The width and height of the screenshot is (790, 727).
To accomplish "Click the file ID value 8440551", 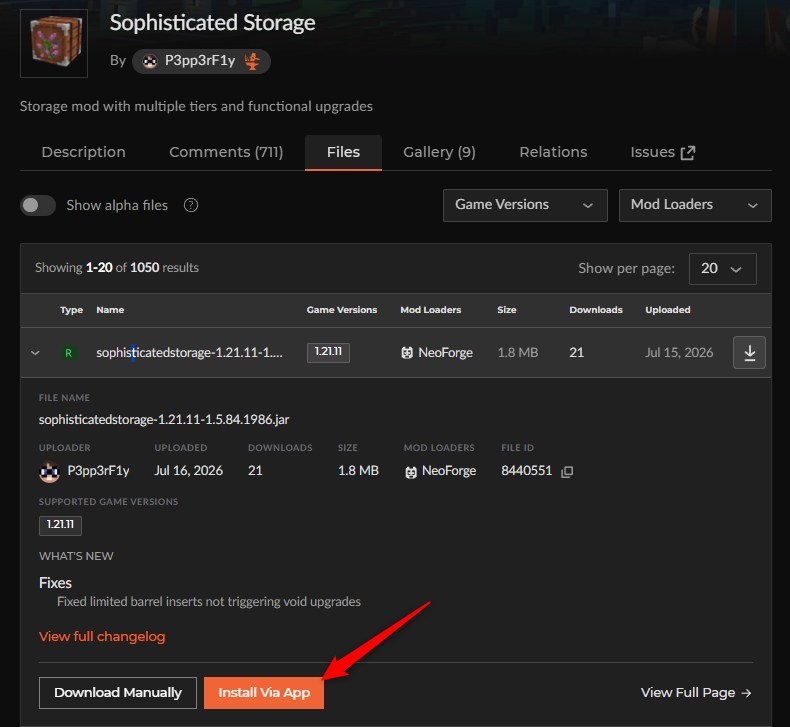I will tap(526, 471).
